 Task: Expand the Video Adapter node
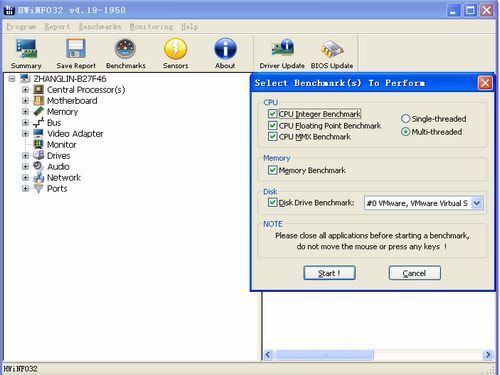[x=25, y=134]
